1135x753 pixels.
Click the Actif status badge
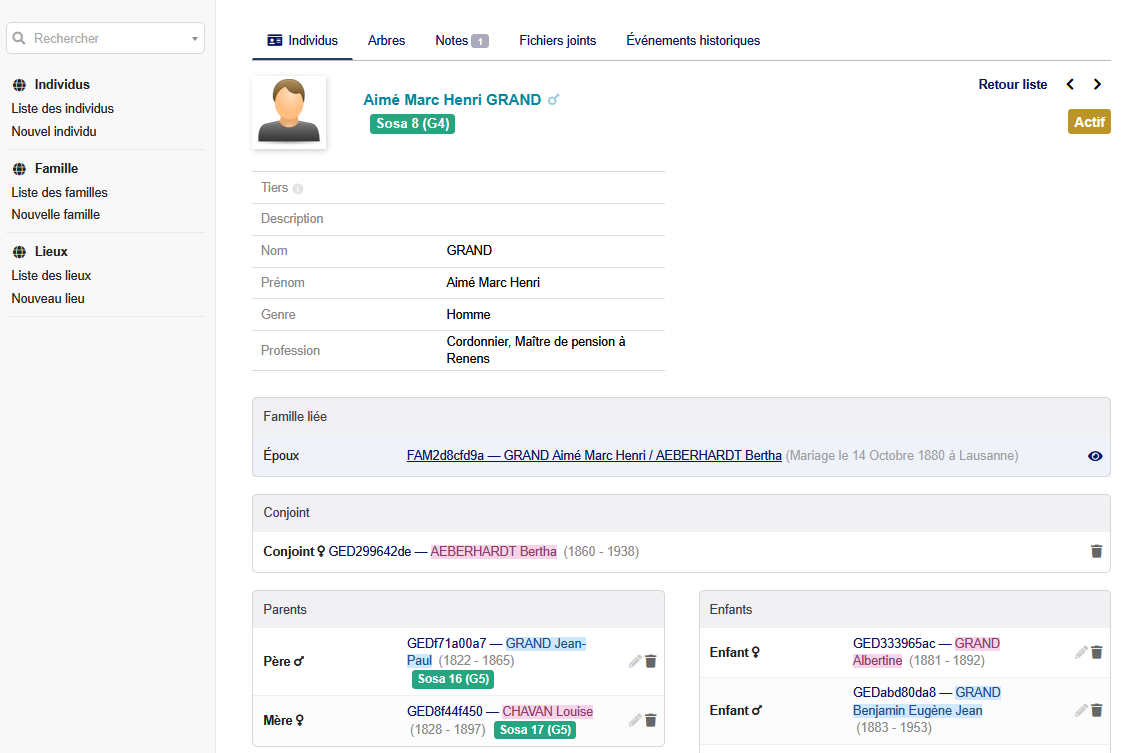click(x=1089, y=122)
